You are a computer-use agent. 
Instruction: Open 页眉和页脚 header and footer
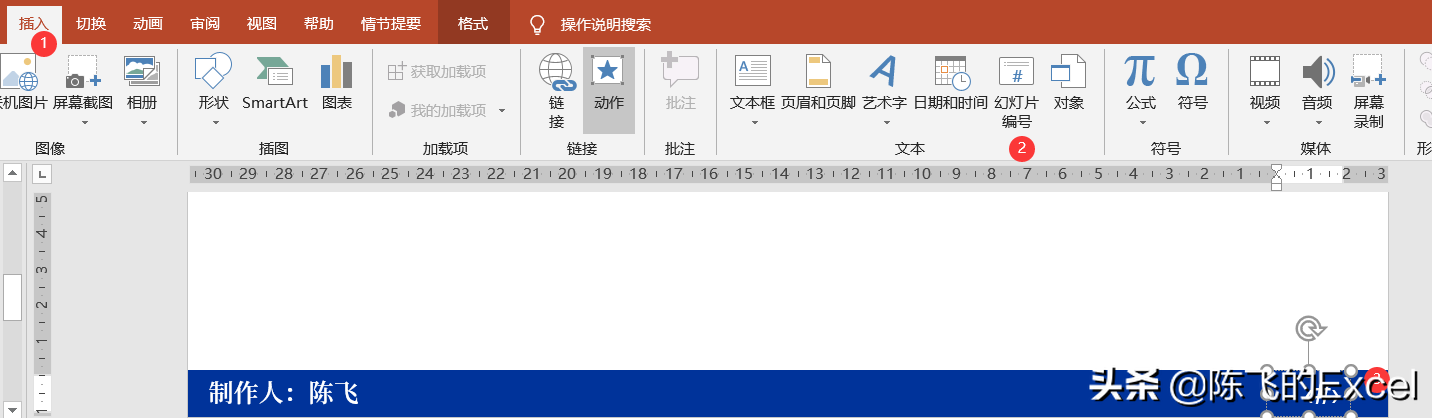tap(819, 82)
